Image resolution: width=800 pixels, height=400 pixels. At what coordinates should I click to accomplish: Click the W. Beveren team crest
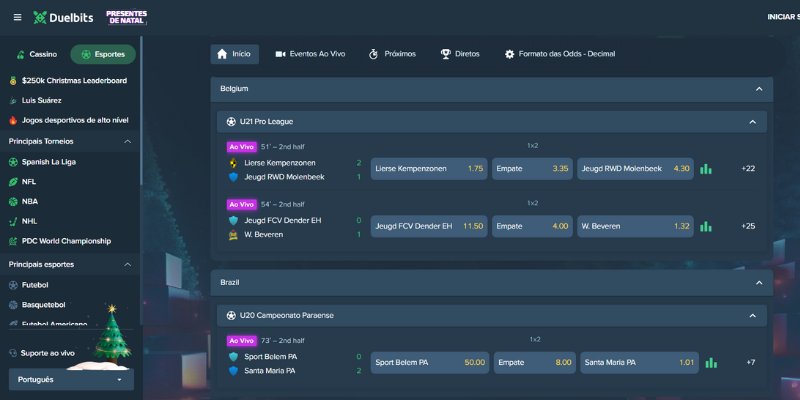pyautogui.click(x=233, y=235)
